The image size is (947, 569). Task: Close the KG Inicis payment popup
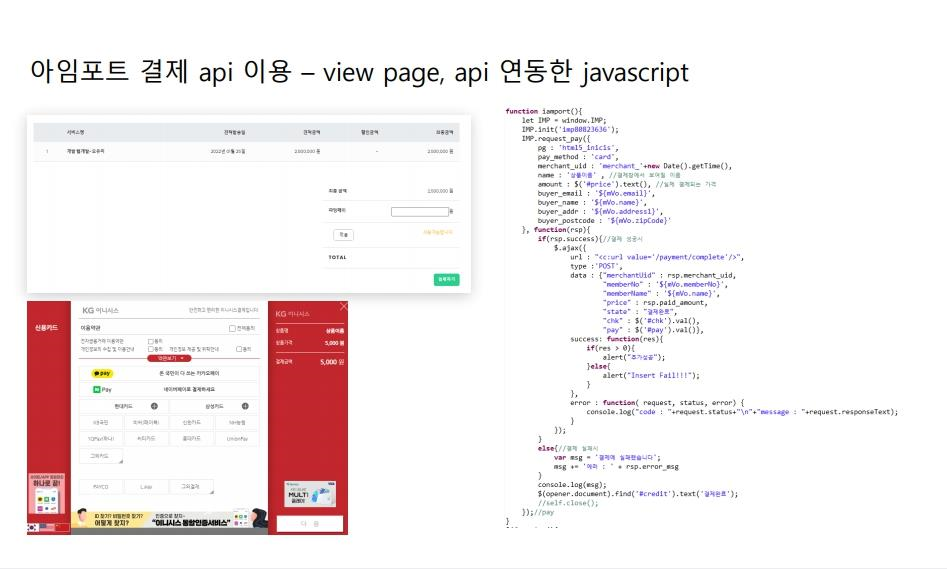[x=343, y=306]
